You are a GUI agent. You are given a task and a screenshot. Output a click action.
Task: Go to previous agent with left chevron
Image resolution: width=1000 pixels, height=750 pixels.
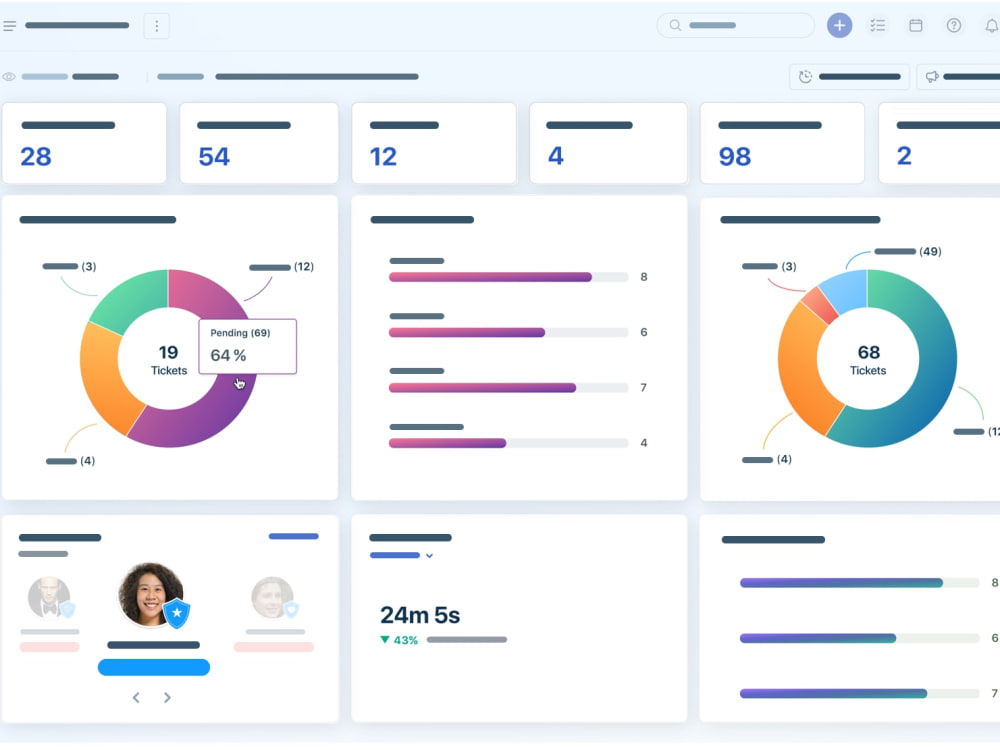click(136, 697)
